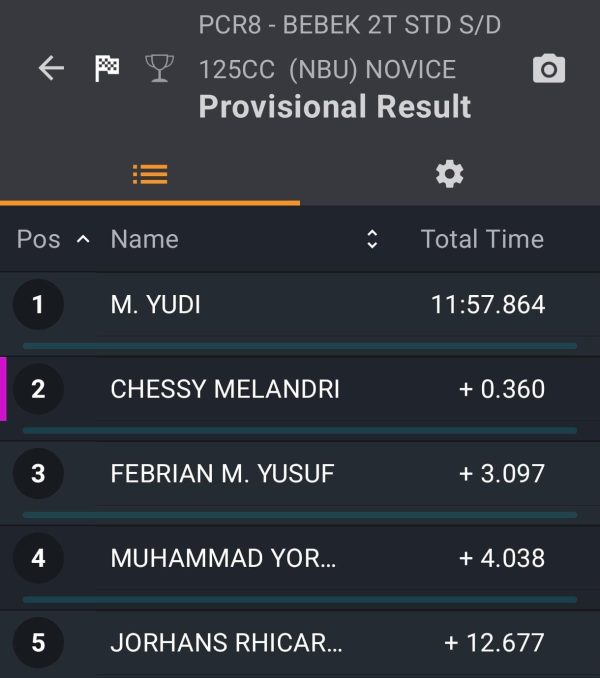Go back using the left arrow
Viewport: 600px width, 678px height.
tap(51, 68)
